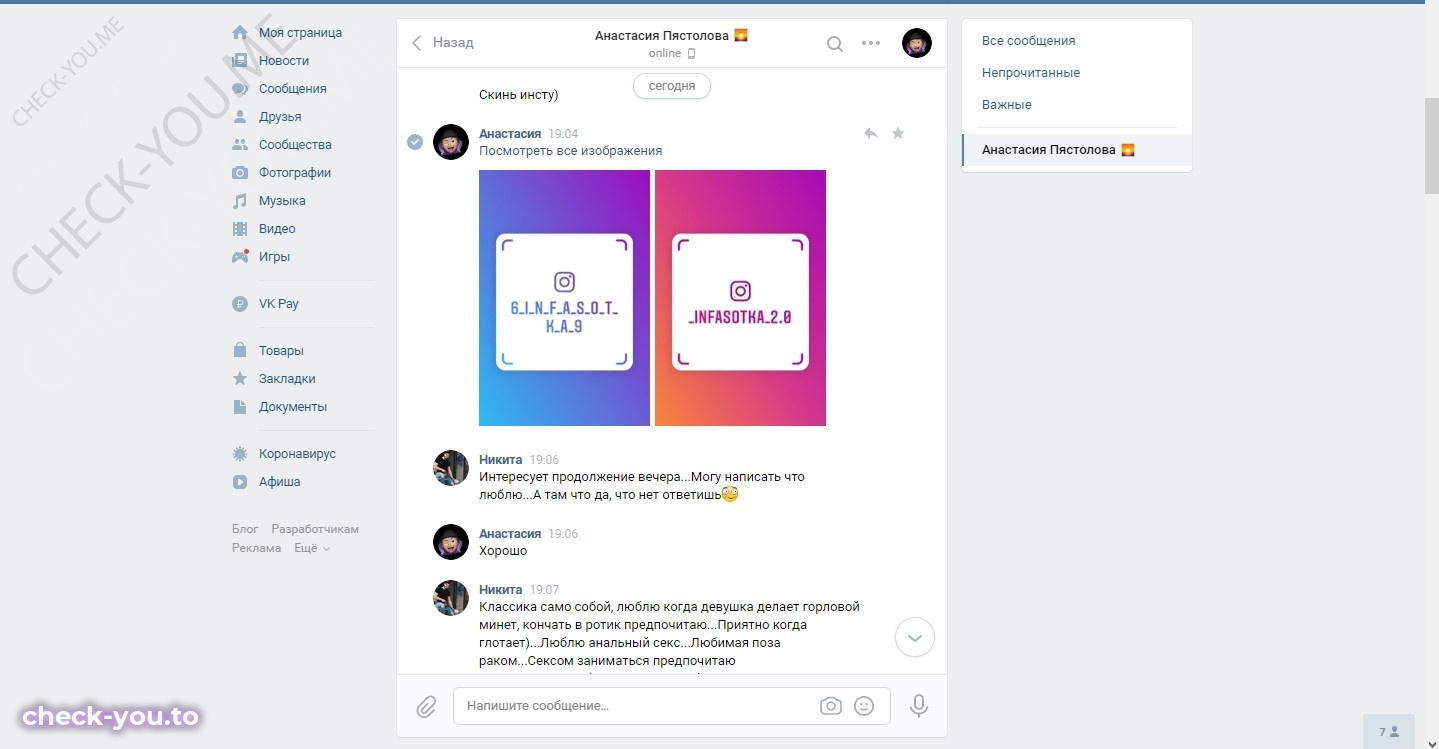The width and height of the screenshot is (1439, 749).
Task: Click the VK Pay ruble icon
Action: pyautogui.click(x=240, y=304)
